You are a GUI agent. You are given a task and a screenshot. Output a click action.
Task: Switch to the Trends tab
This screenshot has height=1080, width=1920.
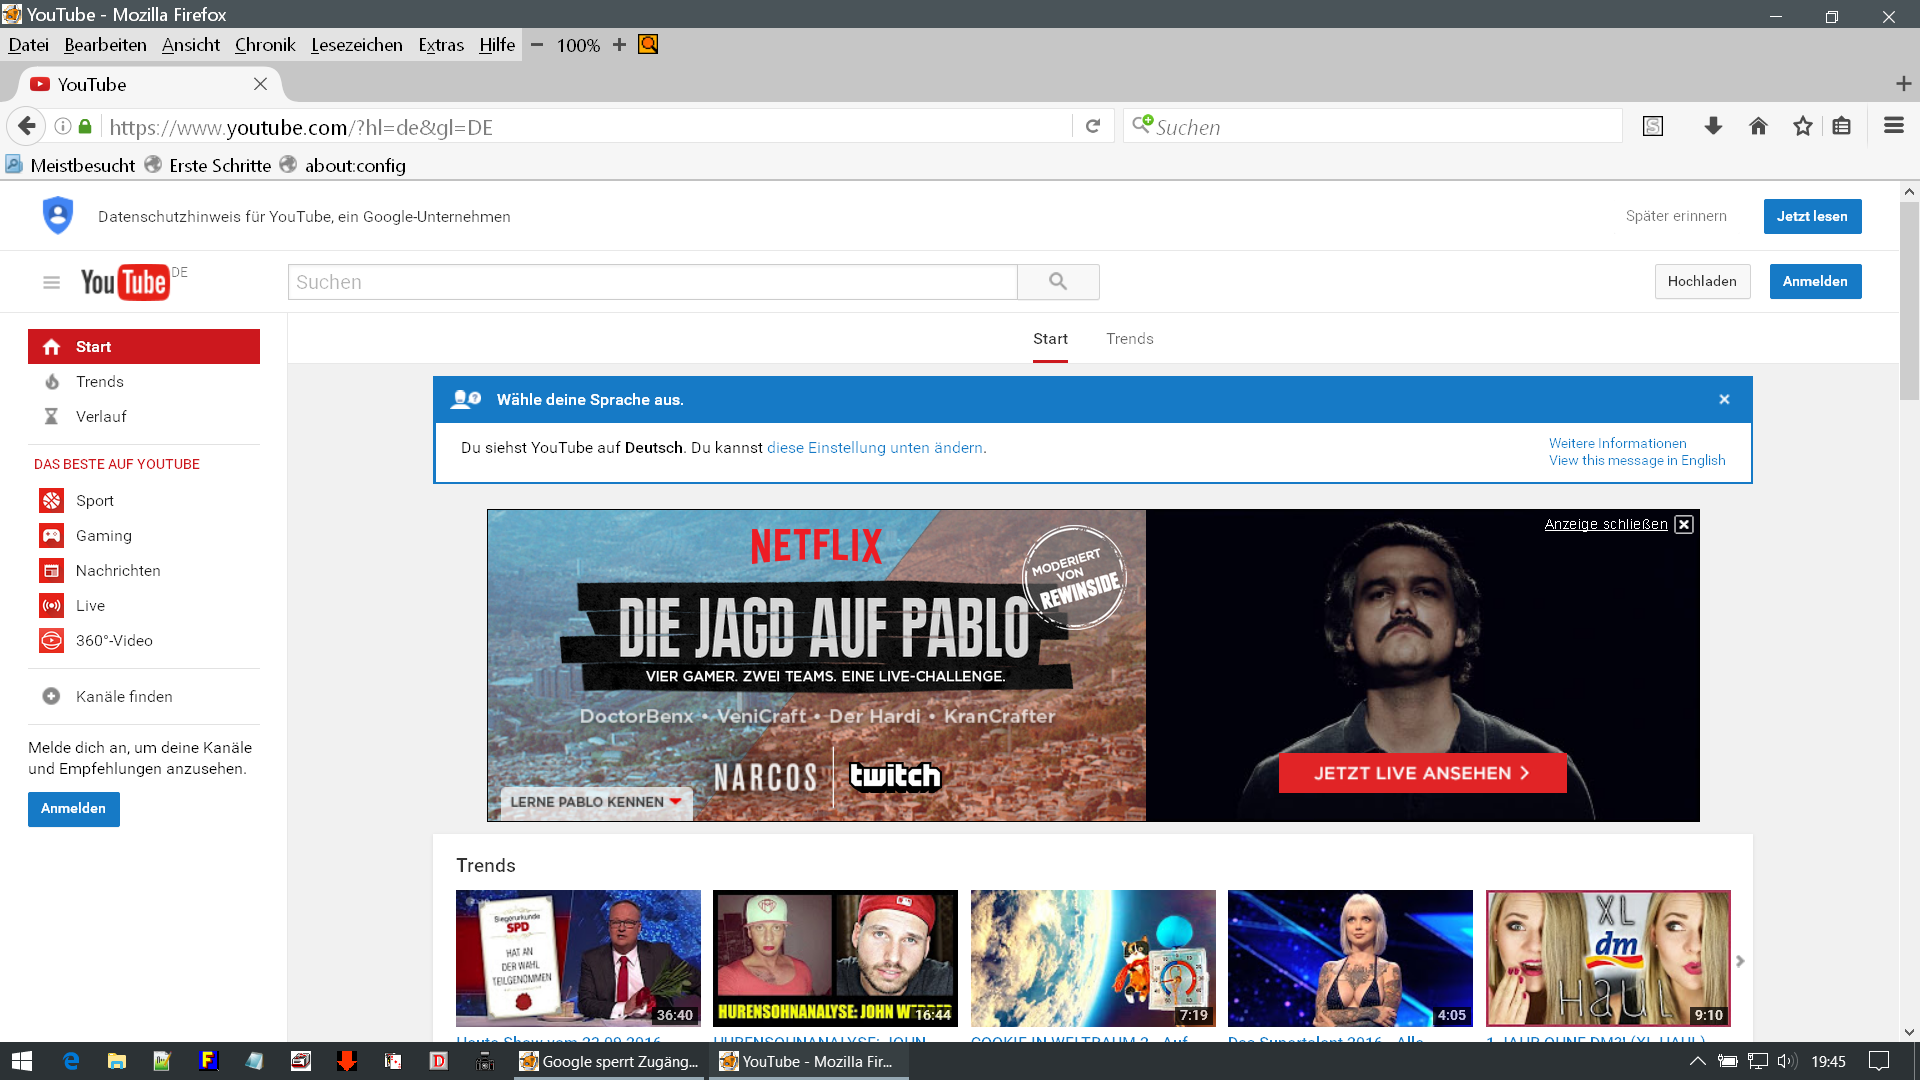[x=1129, y=339]
